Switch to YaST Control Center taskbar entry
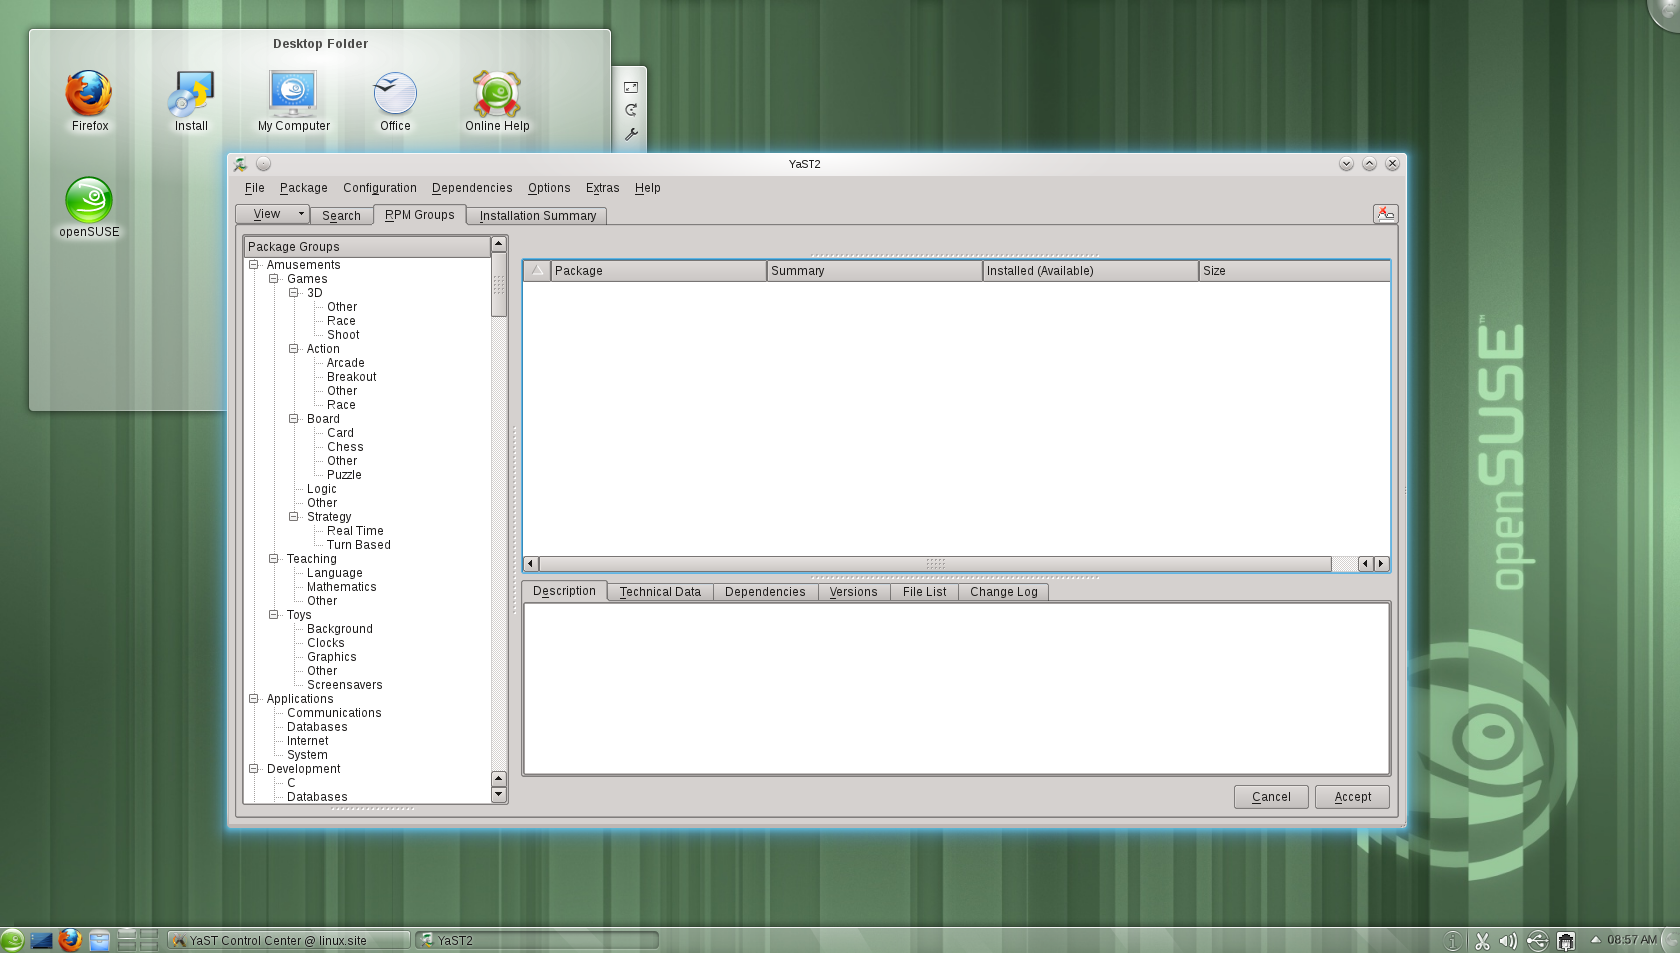This screenshot has width=1680, height=953. point(289,940)
